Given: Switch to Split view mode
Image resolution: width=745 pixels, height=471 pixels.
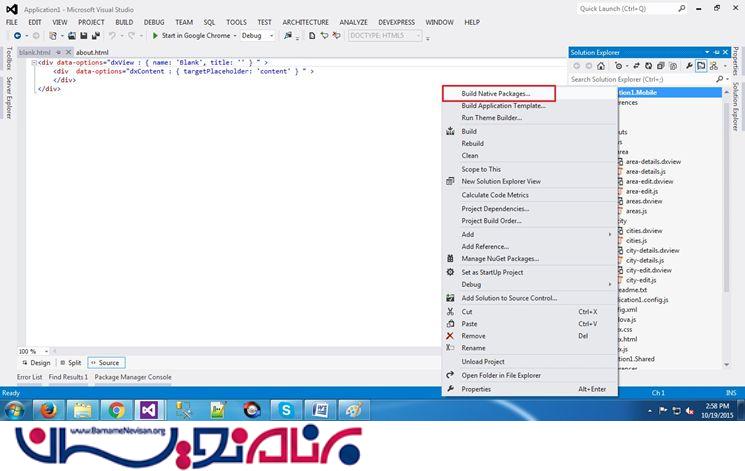Looking at the screenshot, I should (x=70, y=363).
